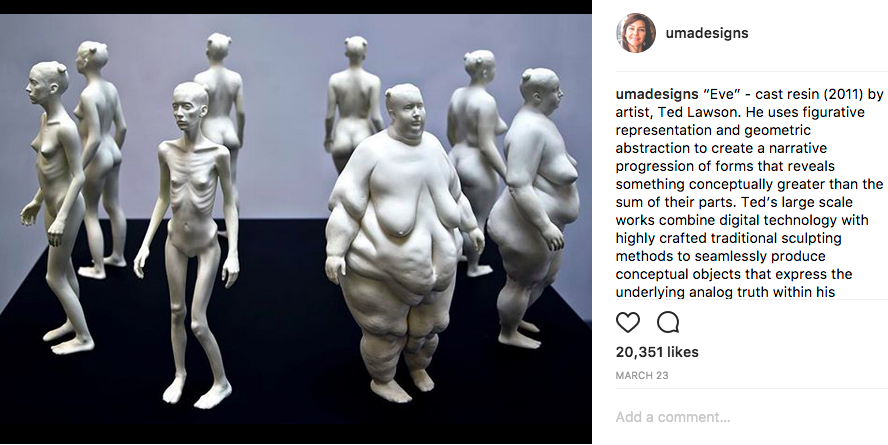Open the umadesigns profile avatar
The height and width of the screenshot is (445, 888).
coord(636,33)
